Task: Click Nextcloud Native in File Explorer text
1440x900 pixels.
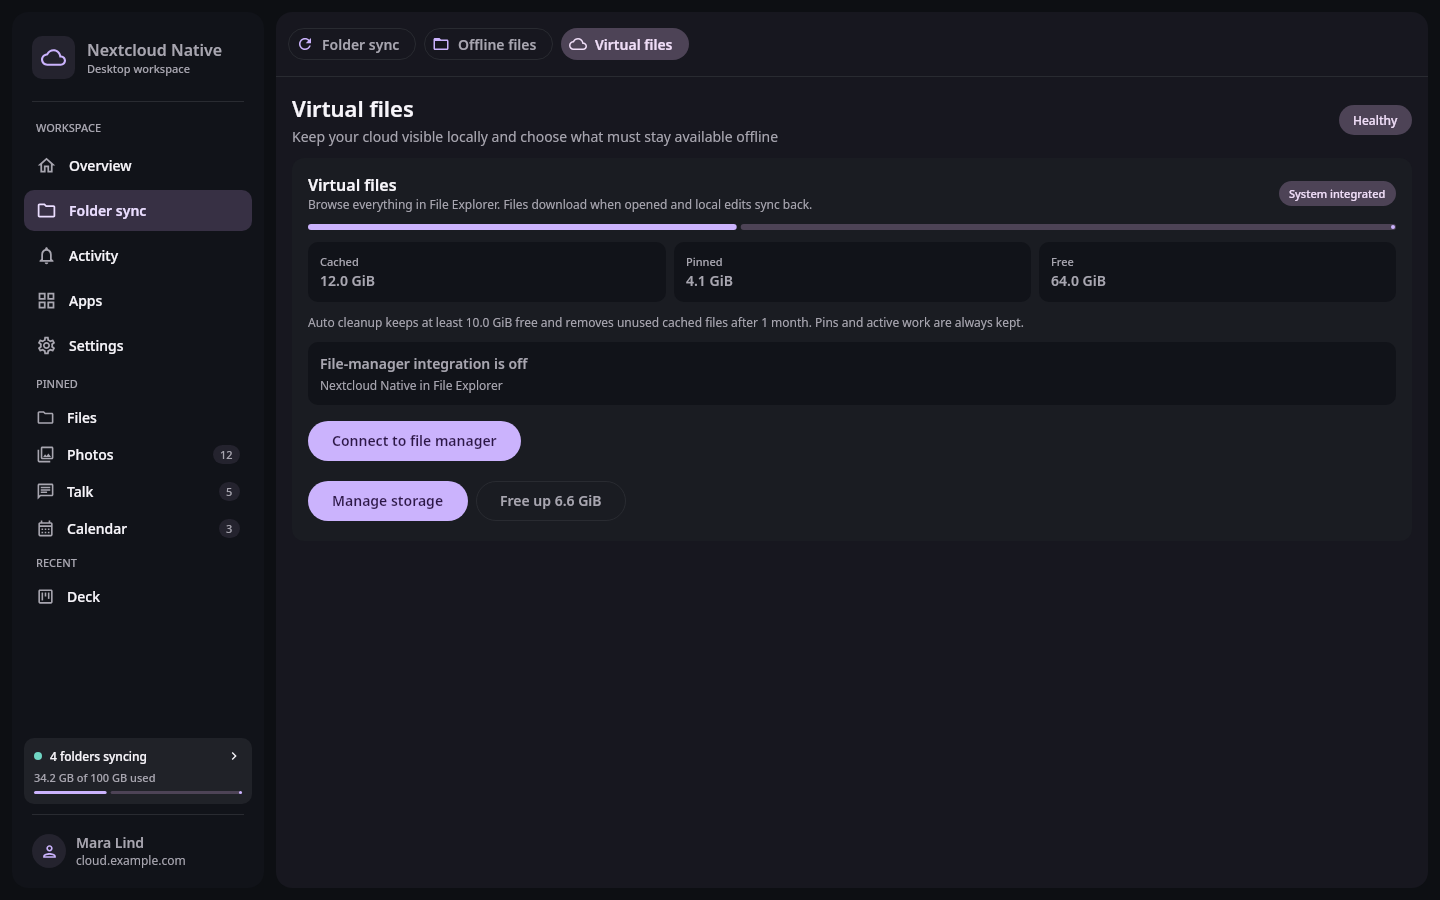Action: point(411,386)
